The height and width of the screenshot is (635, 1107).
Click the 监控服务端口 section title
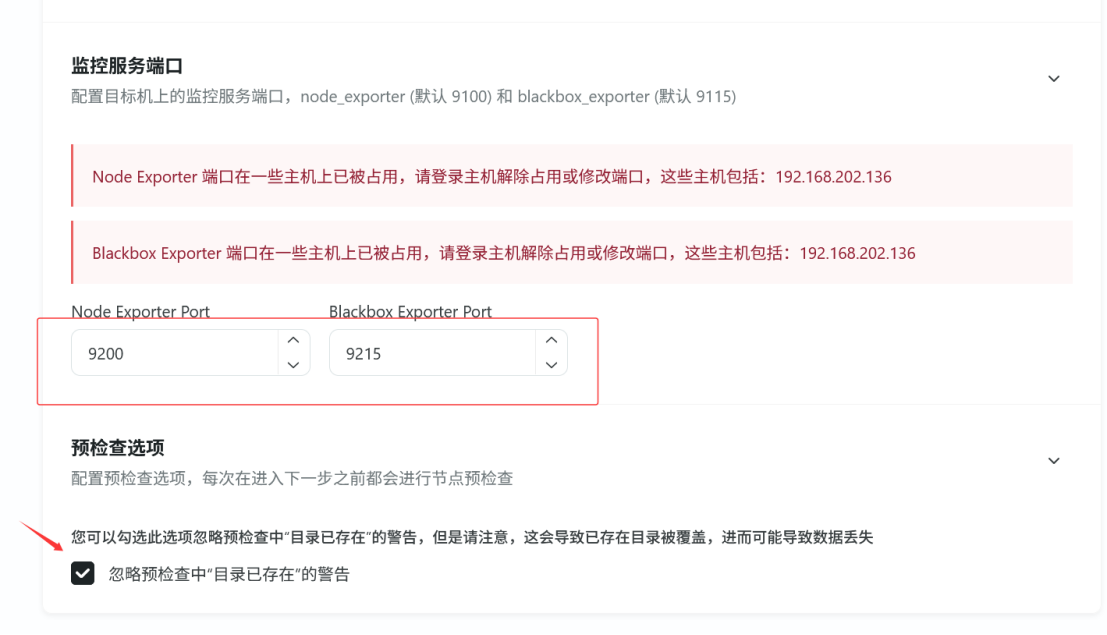[x=127, y=66]
